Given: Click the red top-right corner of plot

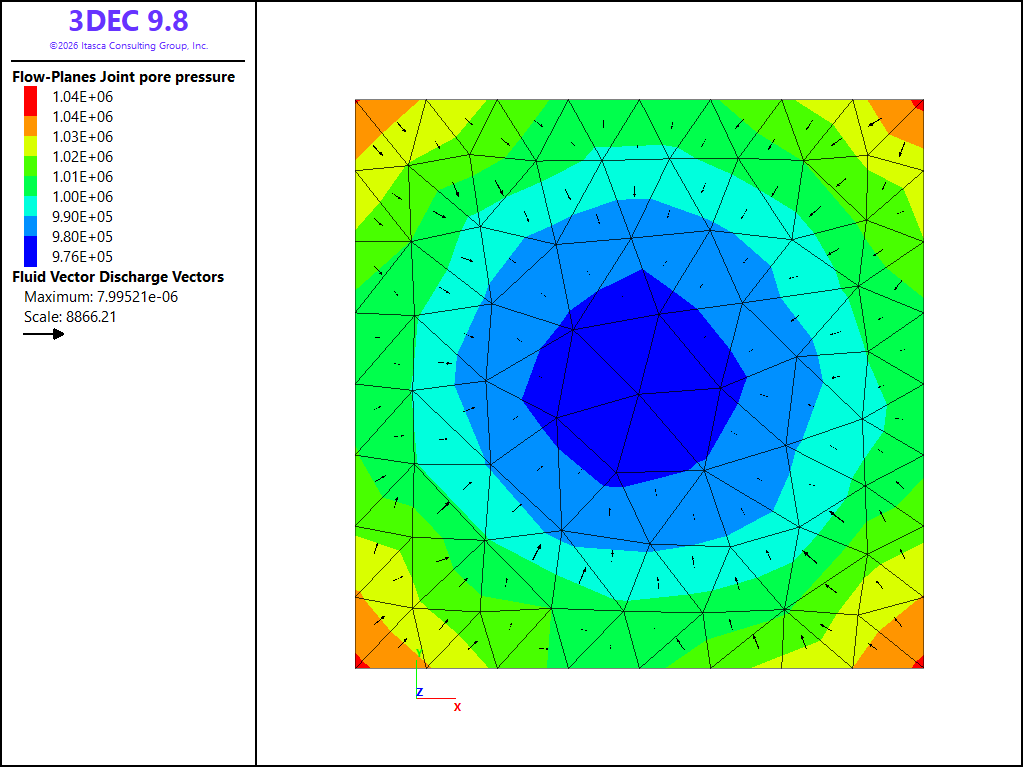Looking at the screenshot, I should (918, 105).
